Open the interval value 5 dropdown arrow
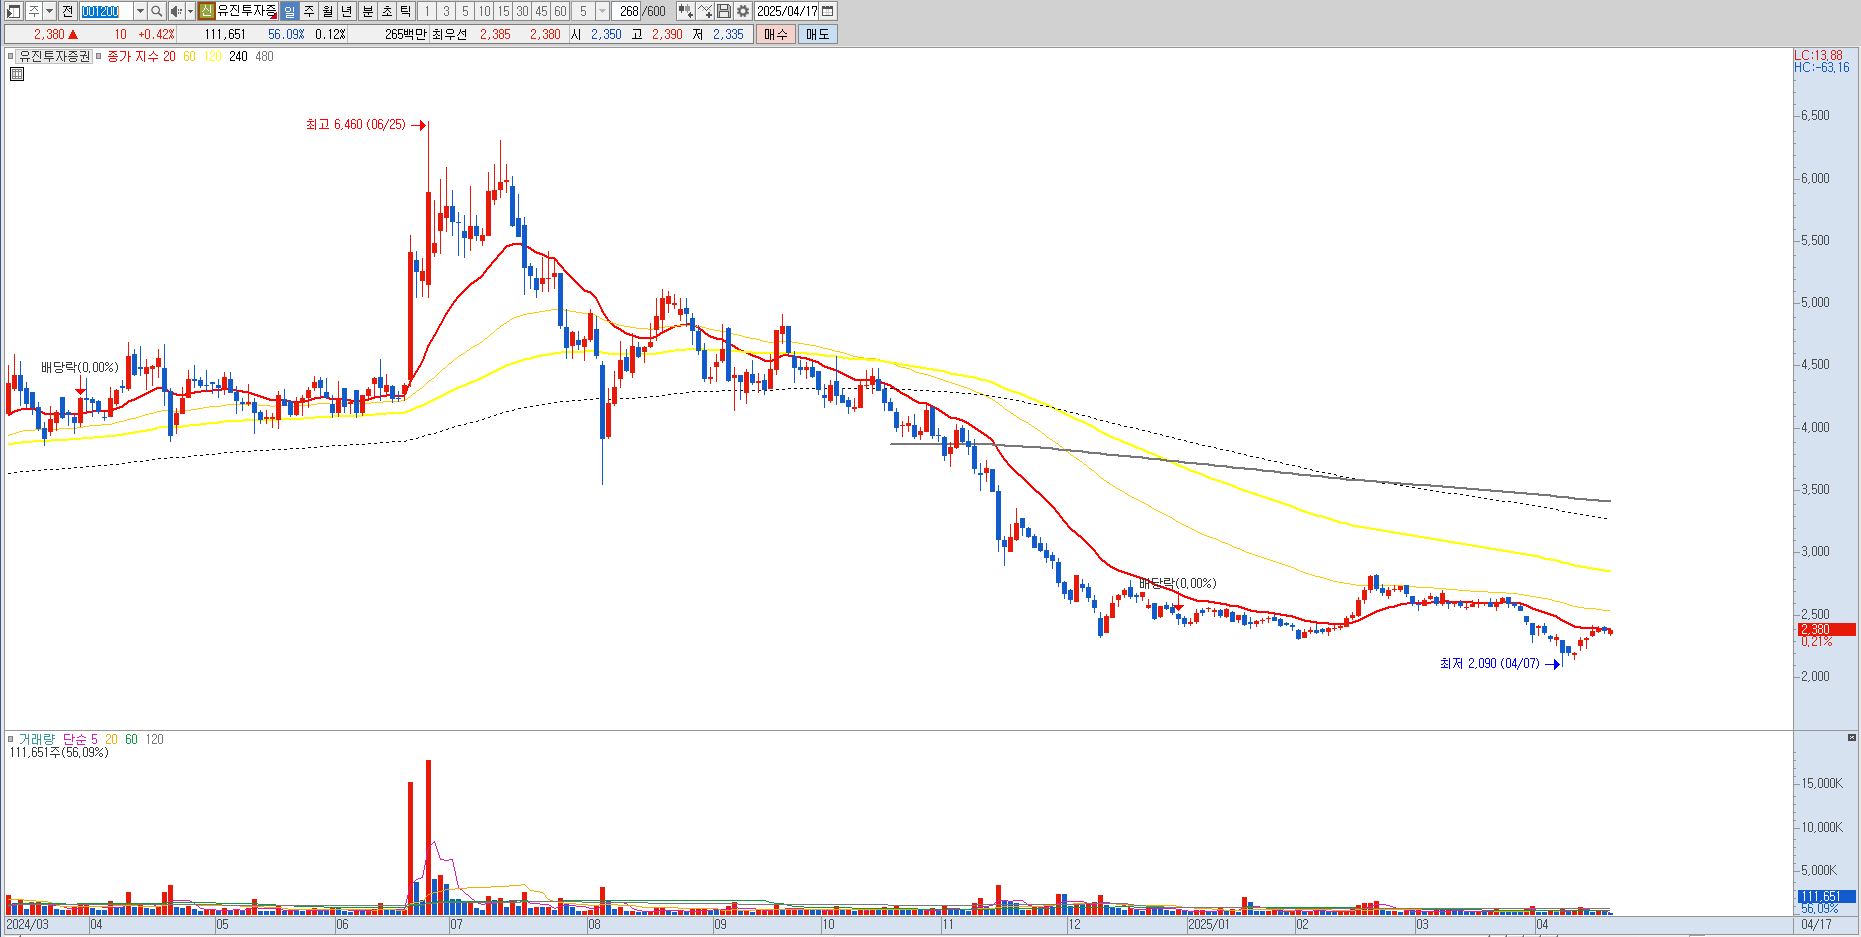 [602, 11]
